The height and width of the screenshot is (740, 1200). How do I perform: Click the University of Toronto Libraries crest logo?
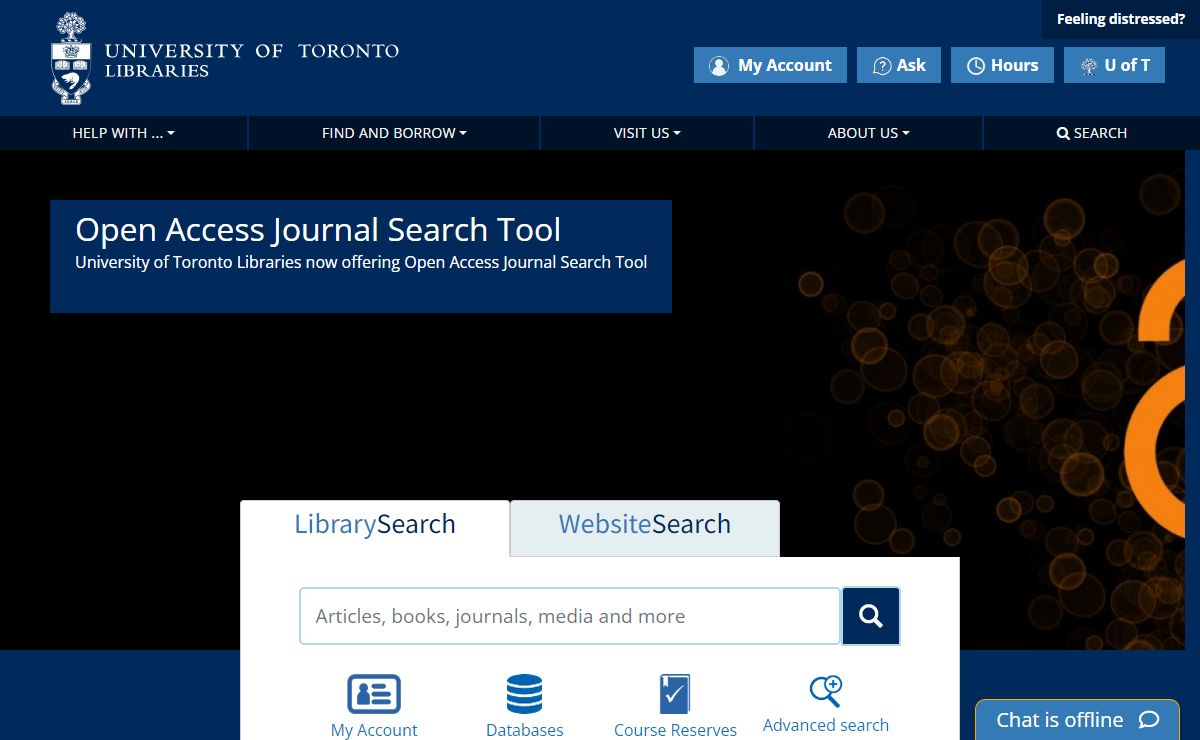coord(70,59)
